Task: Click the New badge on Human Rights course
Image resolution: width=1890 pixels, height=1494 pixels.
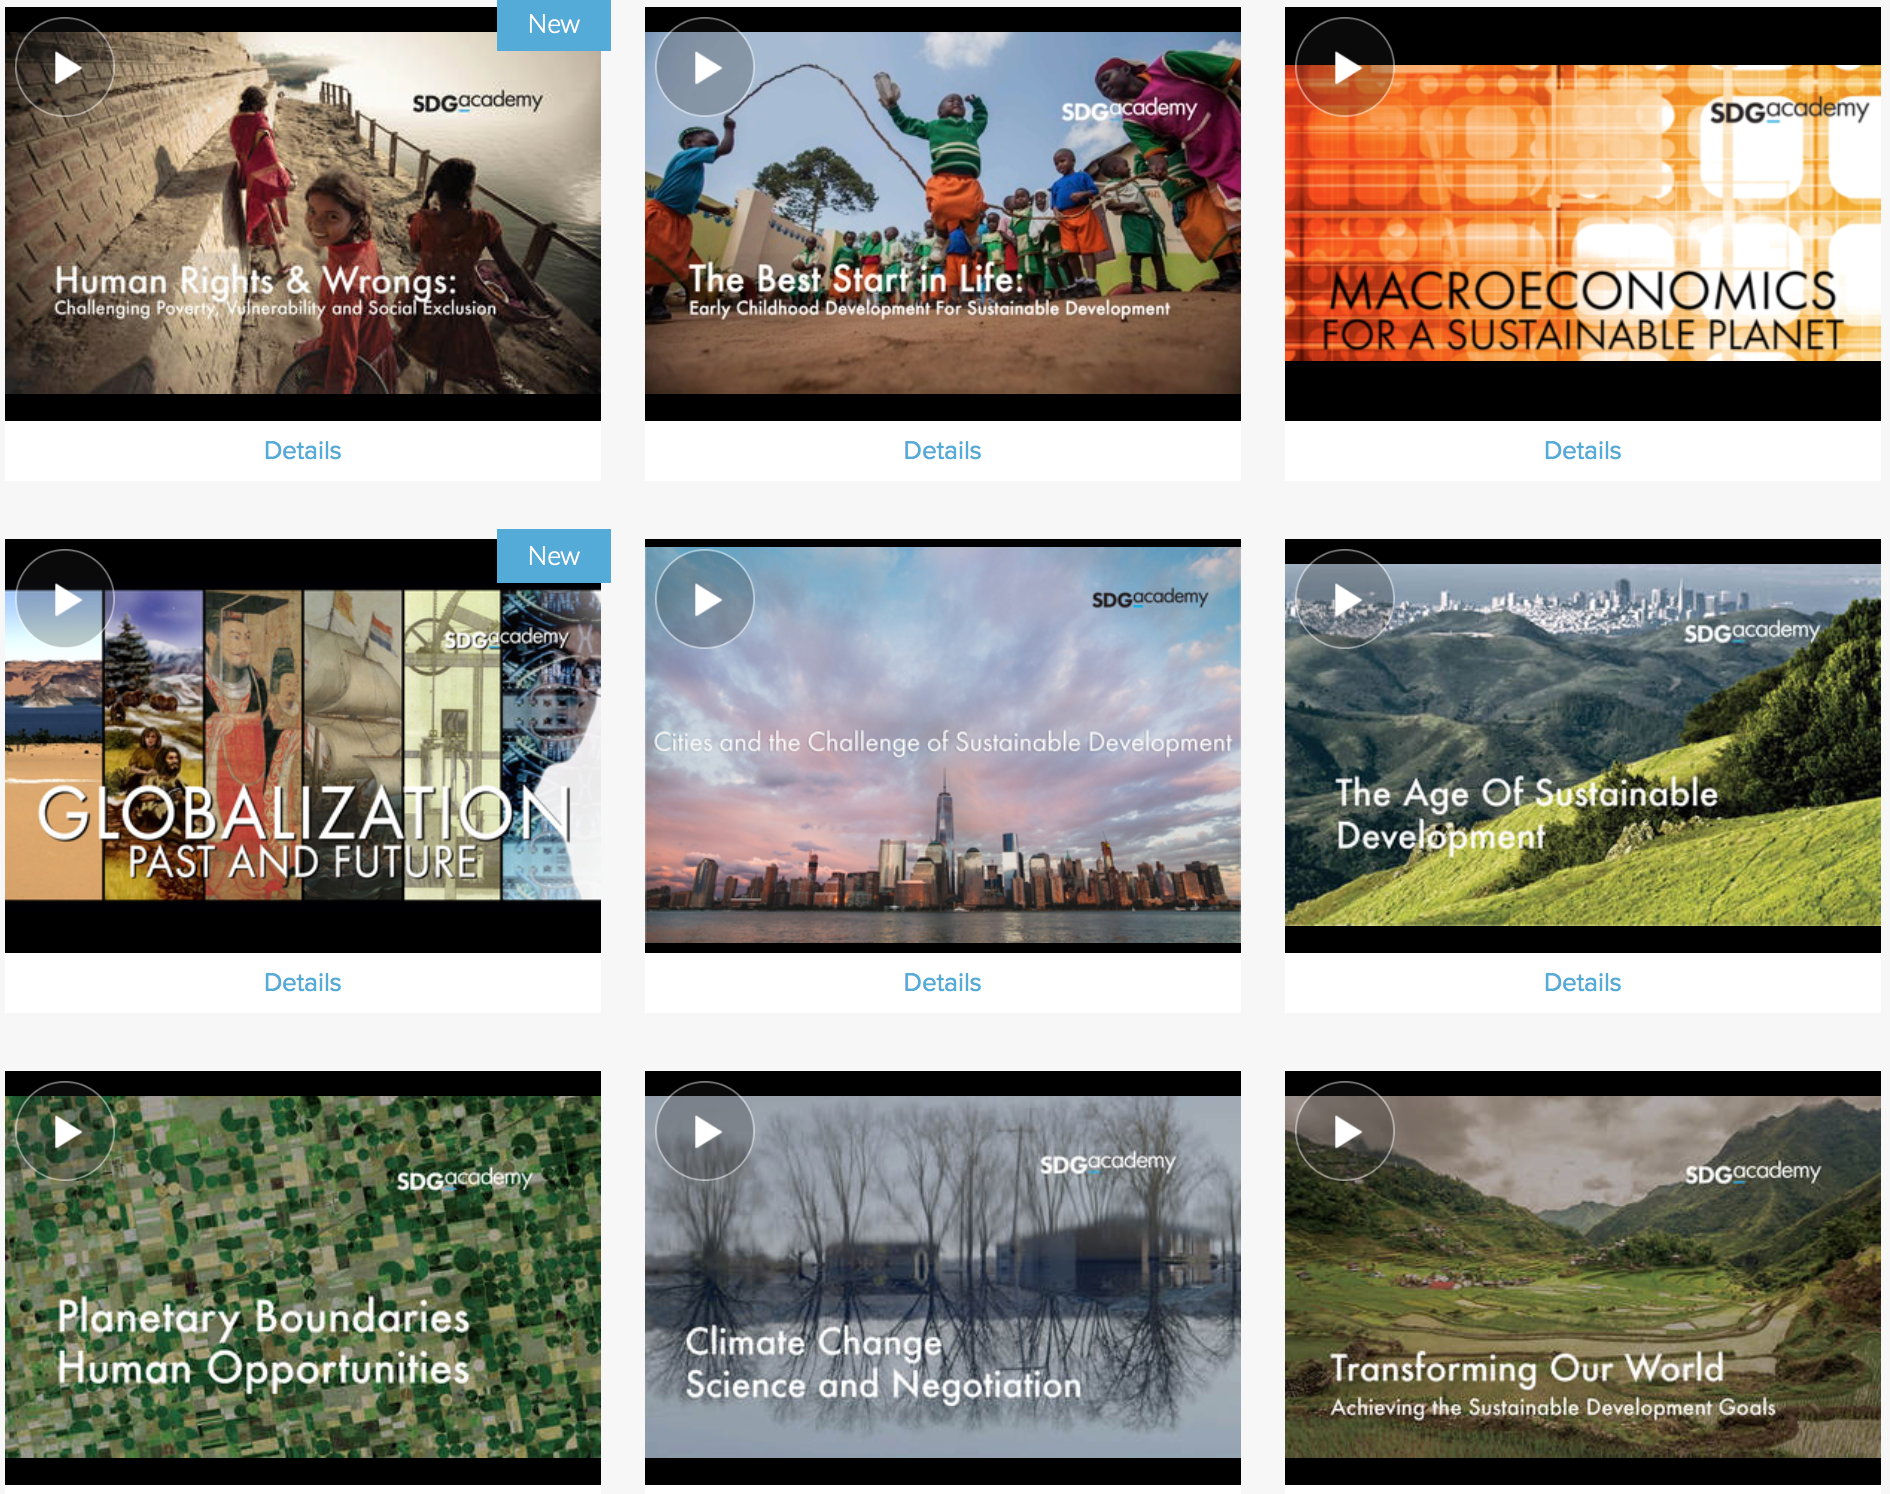Action: (553, 25)
